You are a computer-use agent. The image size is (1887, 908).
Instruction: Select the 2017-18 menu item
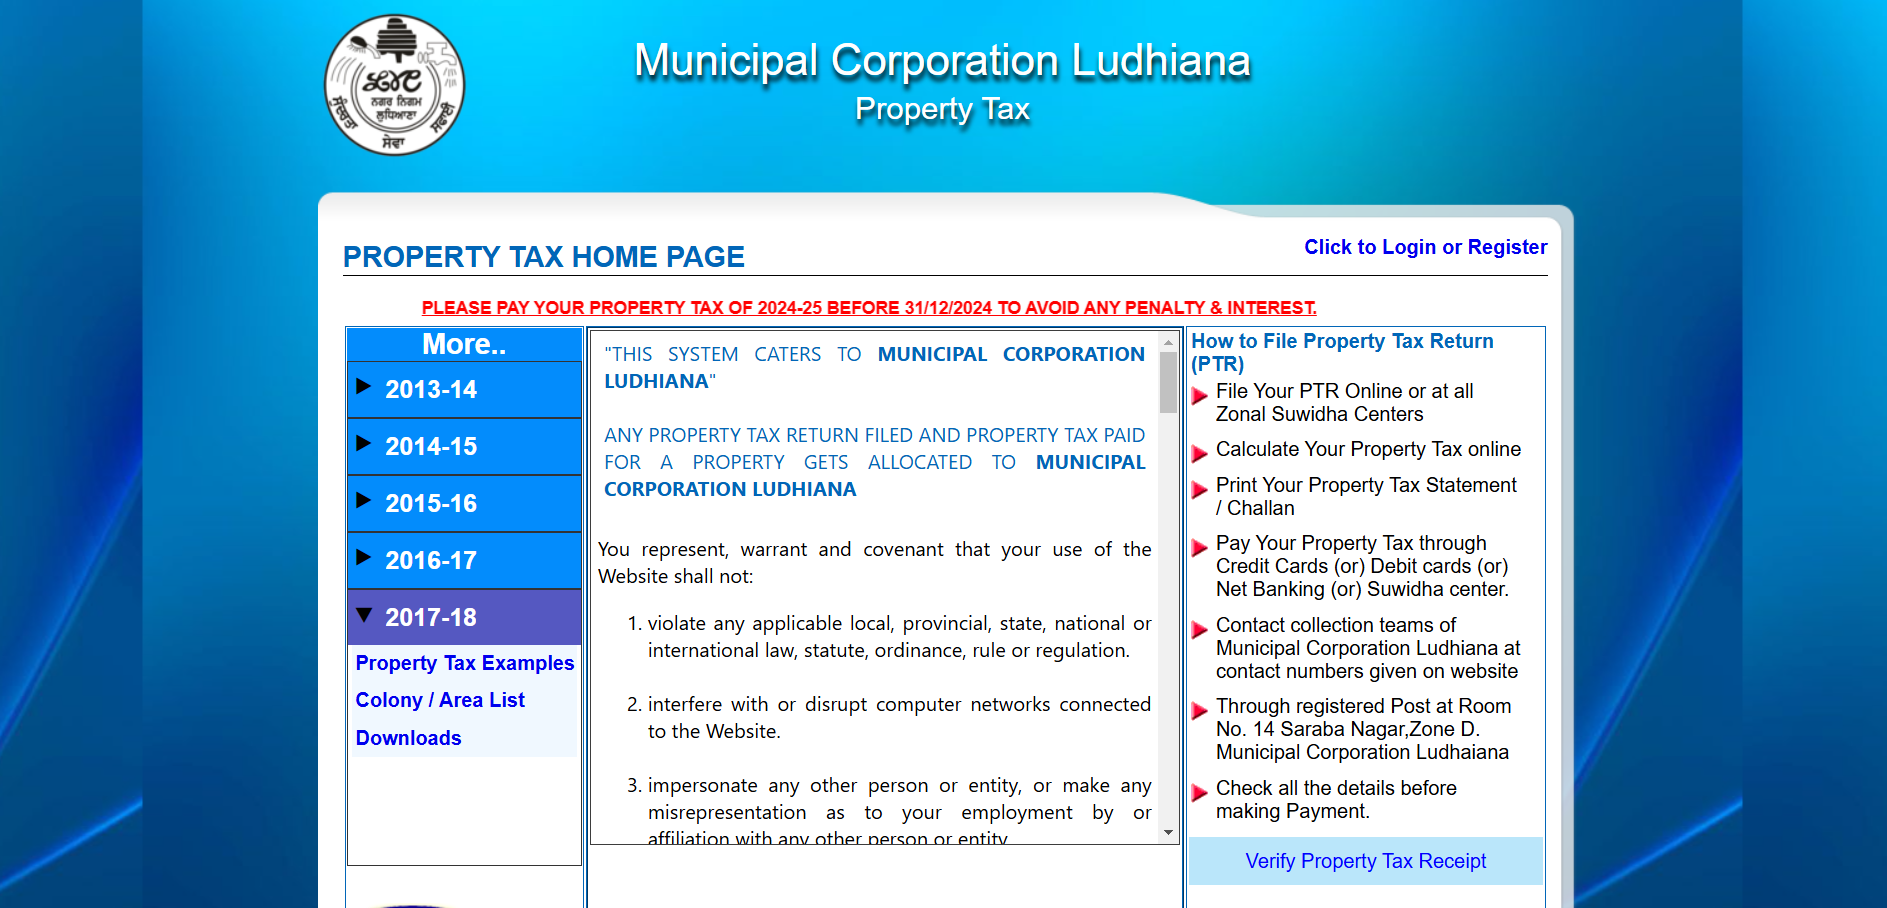464,618
